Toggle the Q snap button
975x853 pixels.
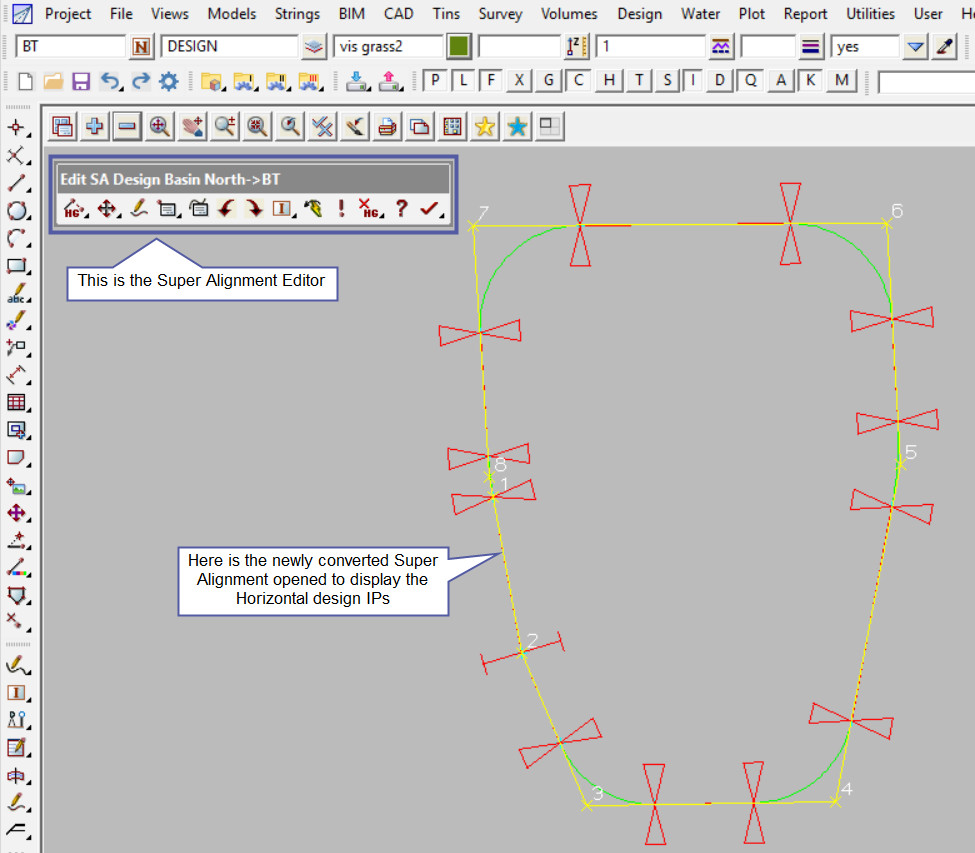coord(750,81)
